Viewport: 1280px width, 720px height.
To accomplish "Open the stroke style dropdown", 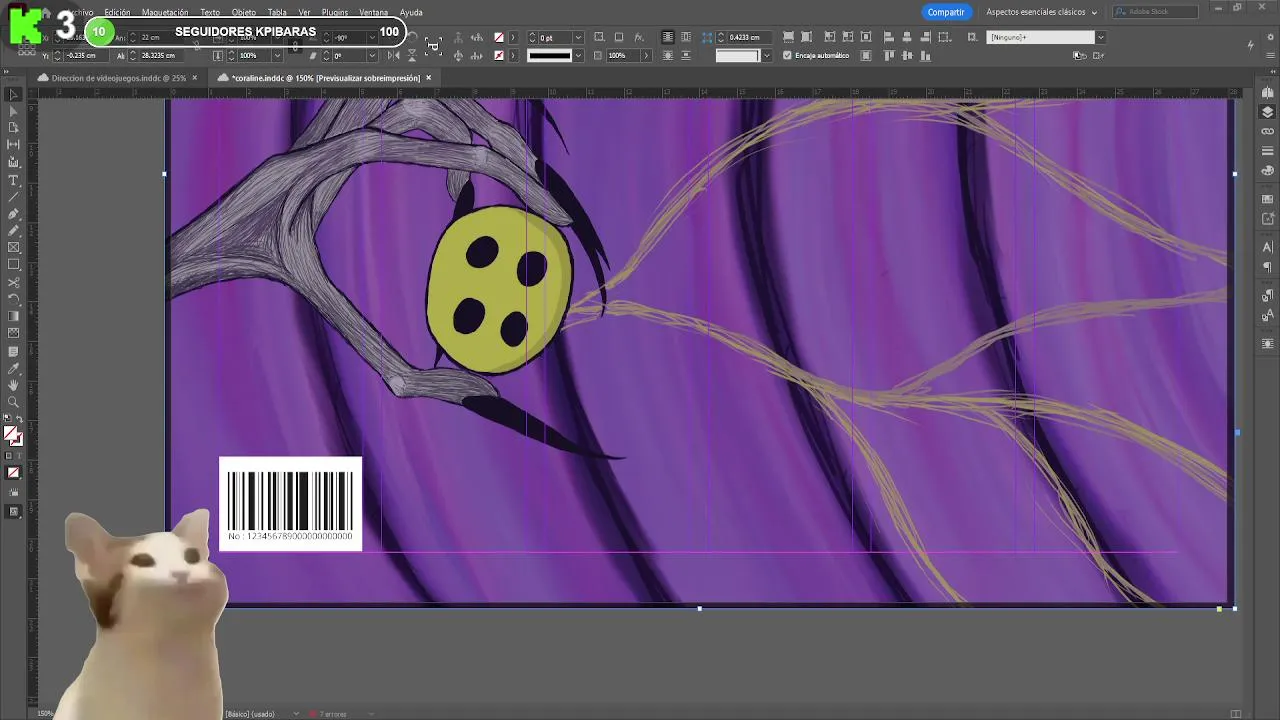I will click(x=578, y=56).
